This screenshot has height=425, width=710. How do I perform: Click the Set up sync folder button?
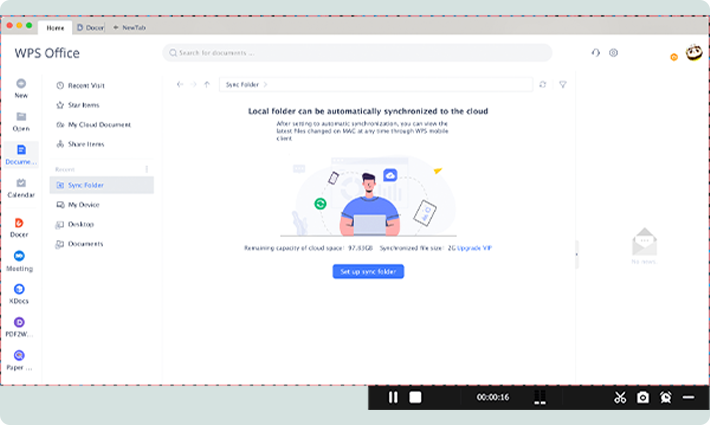(368, 271)
